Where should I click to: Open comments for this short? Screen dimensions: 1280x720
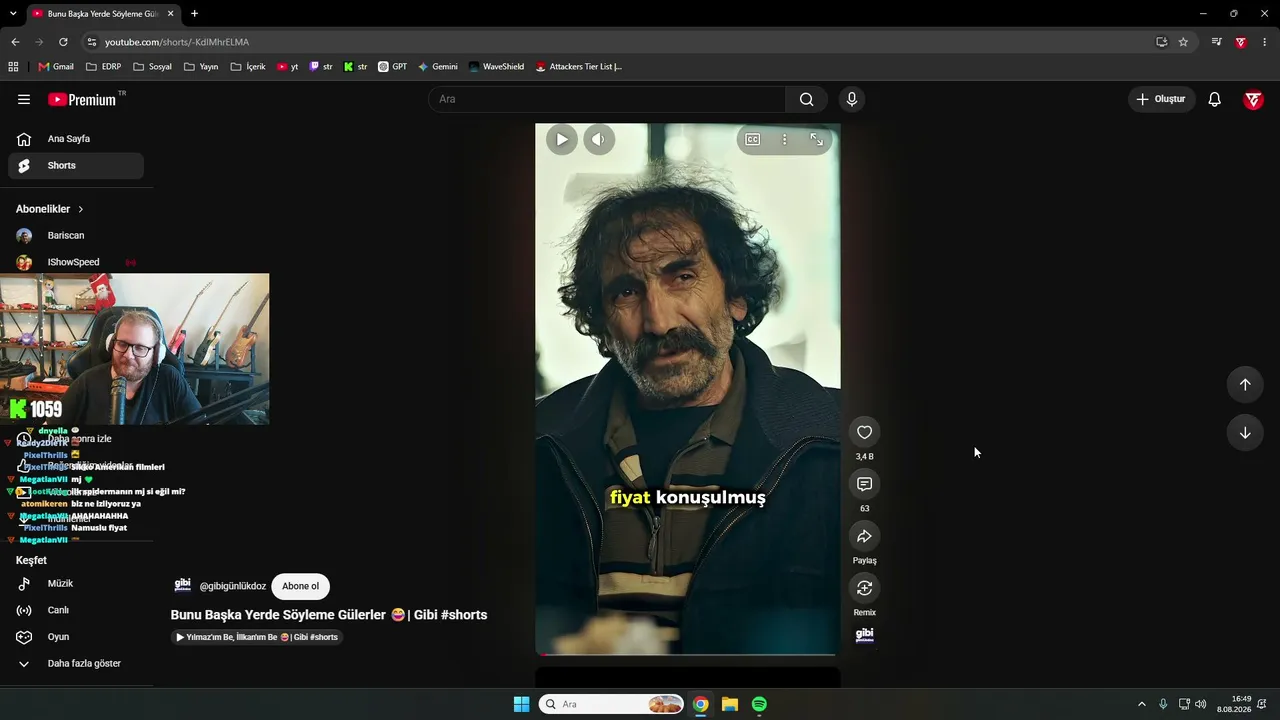point(865,484)
